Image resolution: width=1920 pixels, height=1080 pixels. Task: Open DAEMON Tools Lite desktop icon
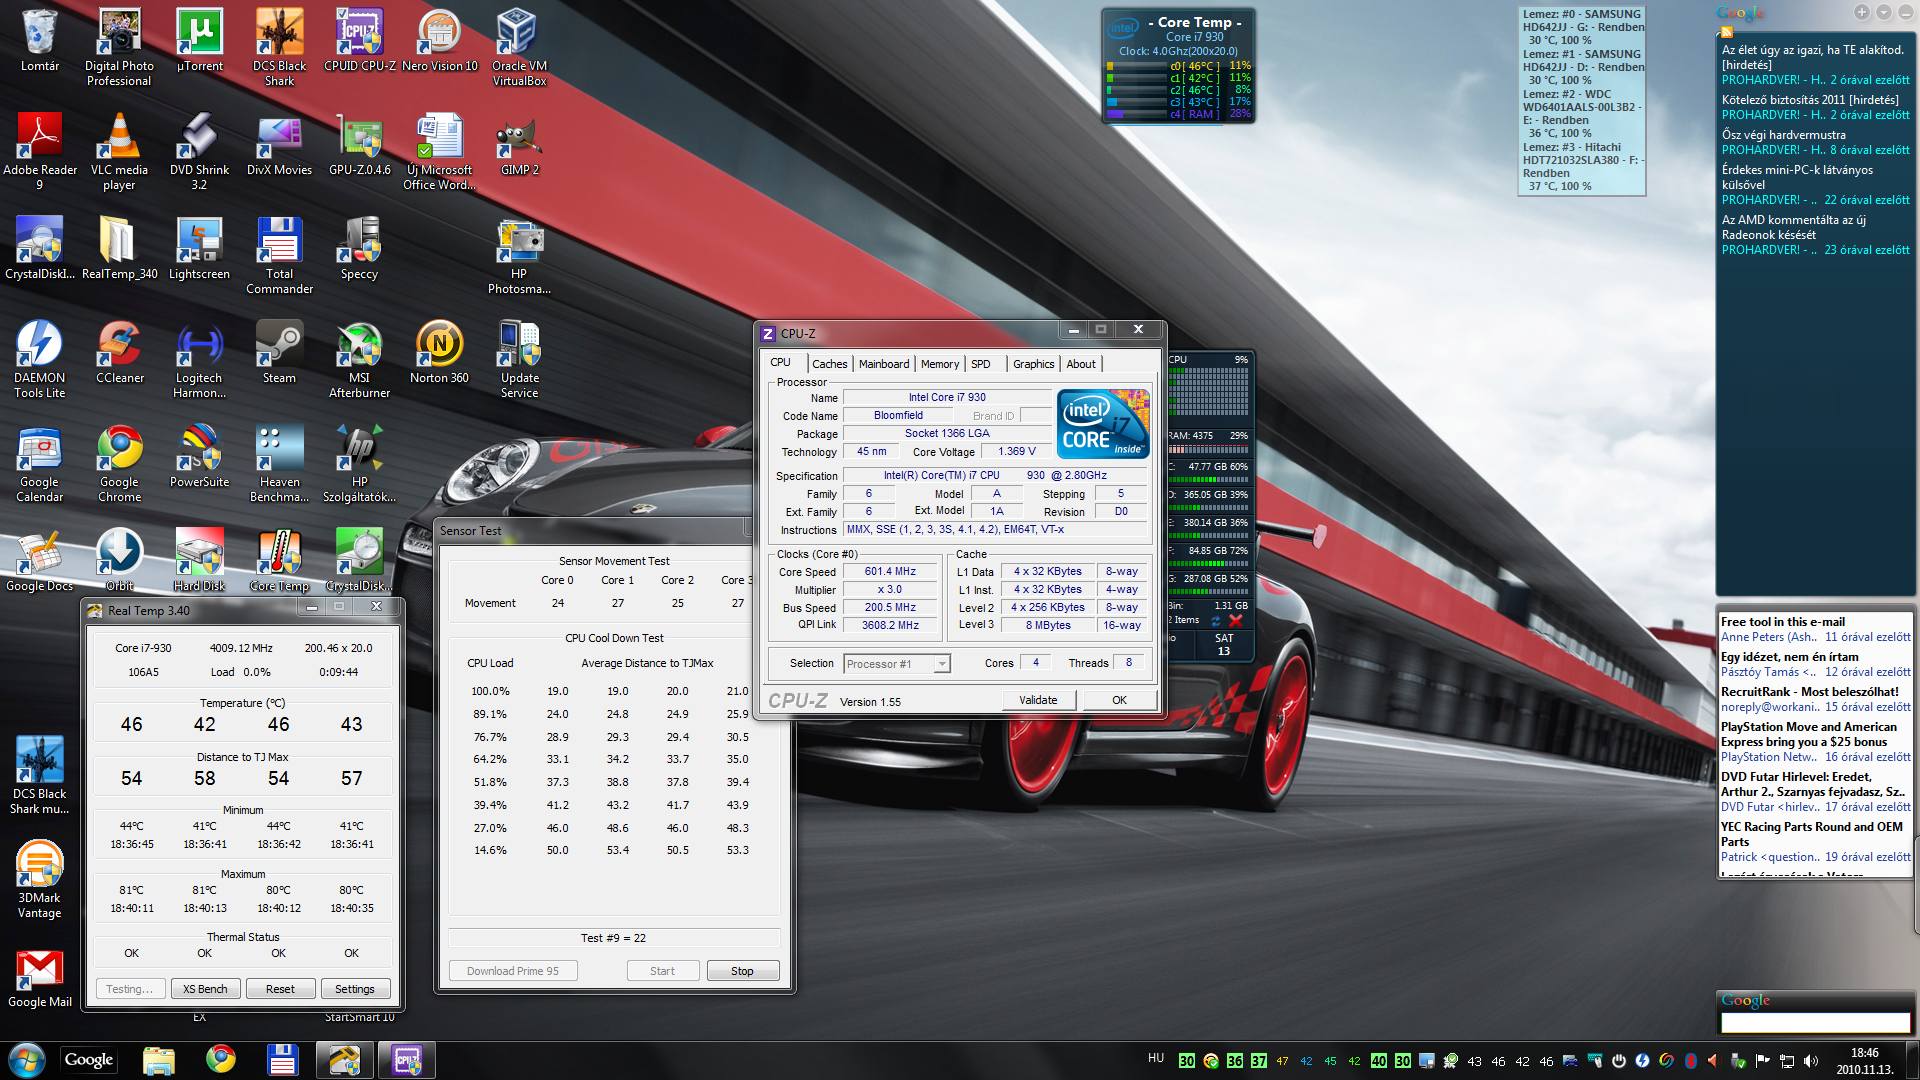point(39,359)
